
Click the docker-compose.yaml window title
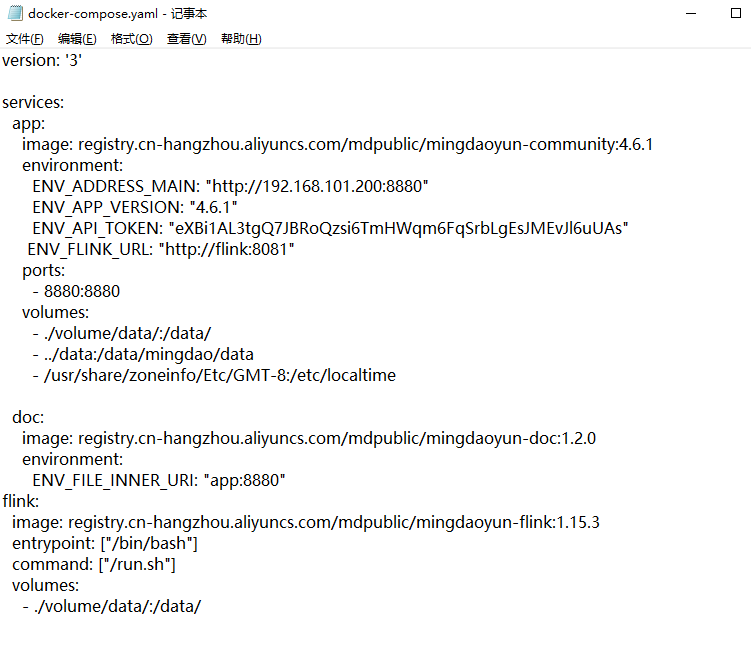pos(118,13)
